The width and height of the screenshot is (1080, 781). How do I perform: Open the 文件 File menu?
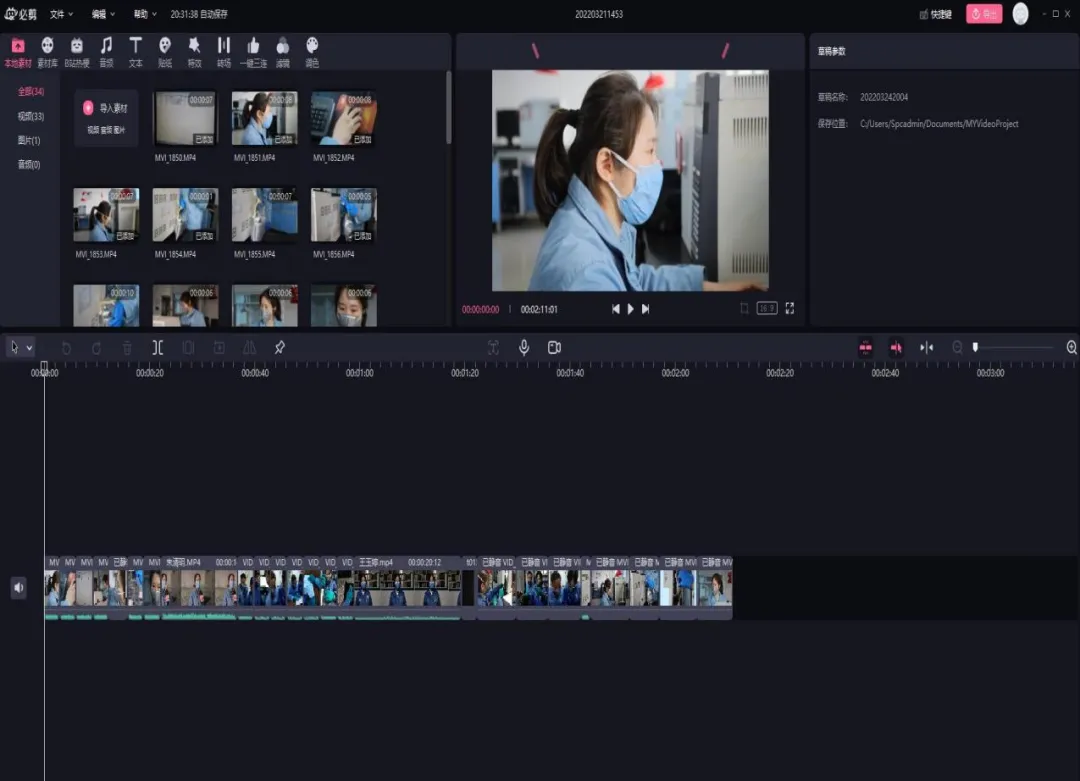(x=61, y=14)
